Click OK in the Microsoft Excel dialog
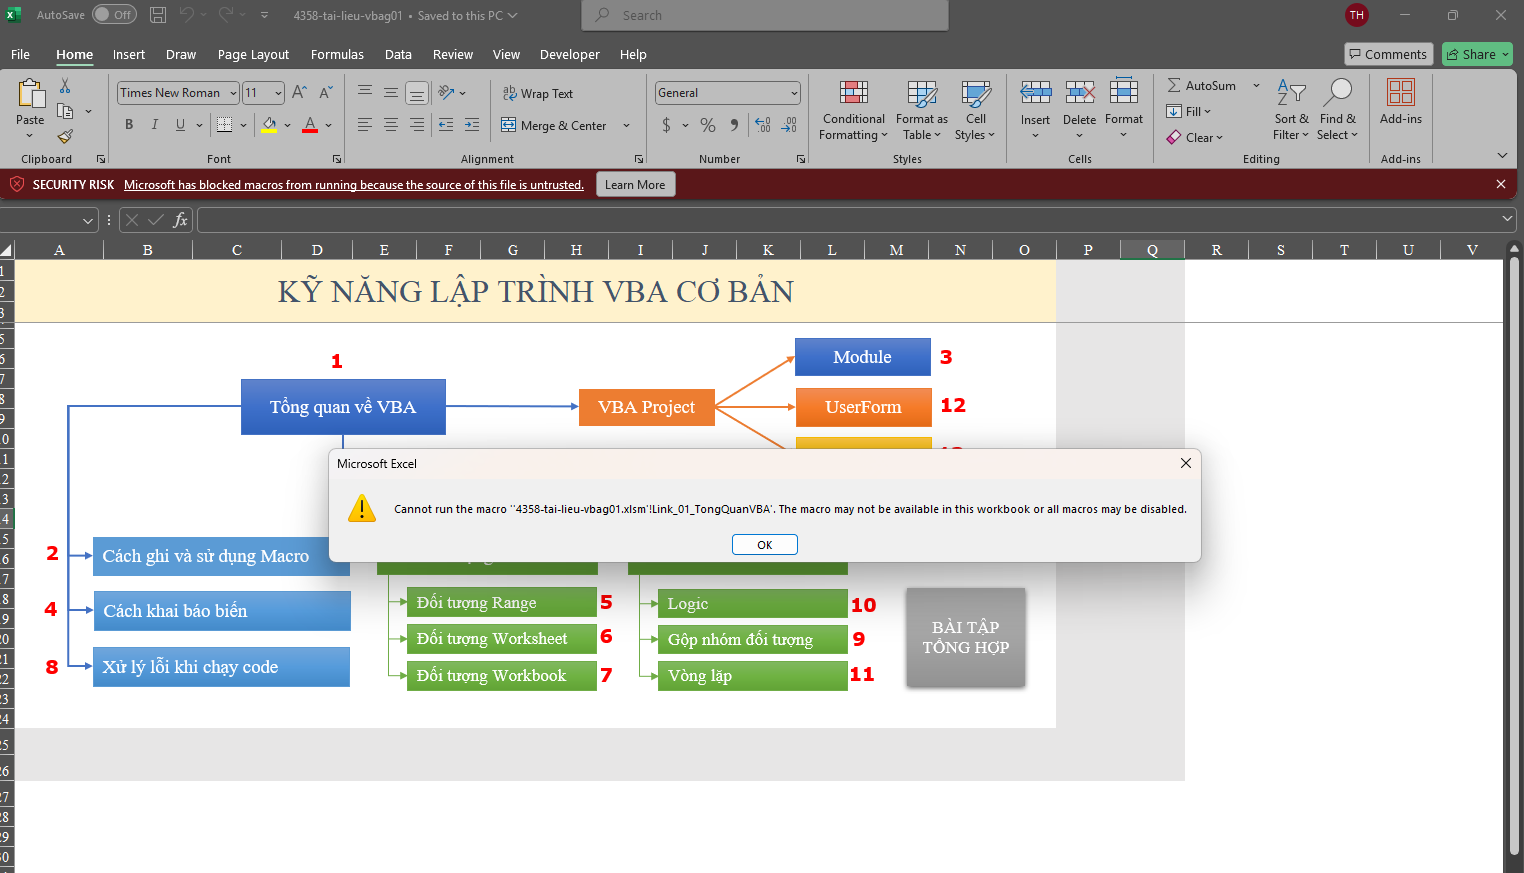 pyautogui.click(x=765, y=544)
